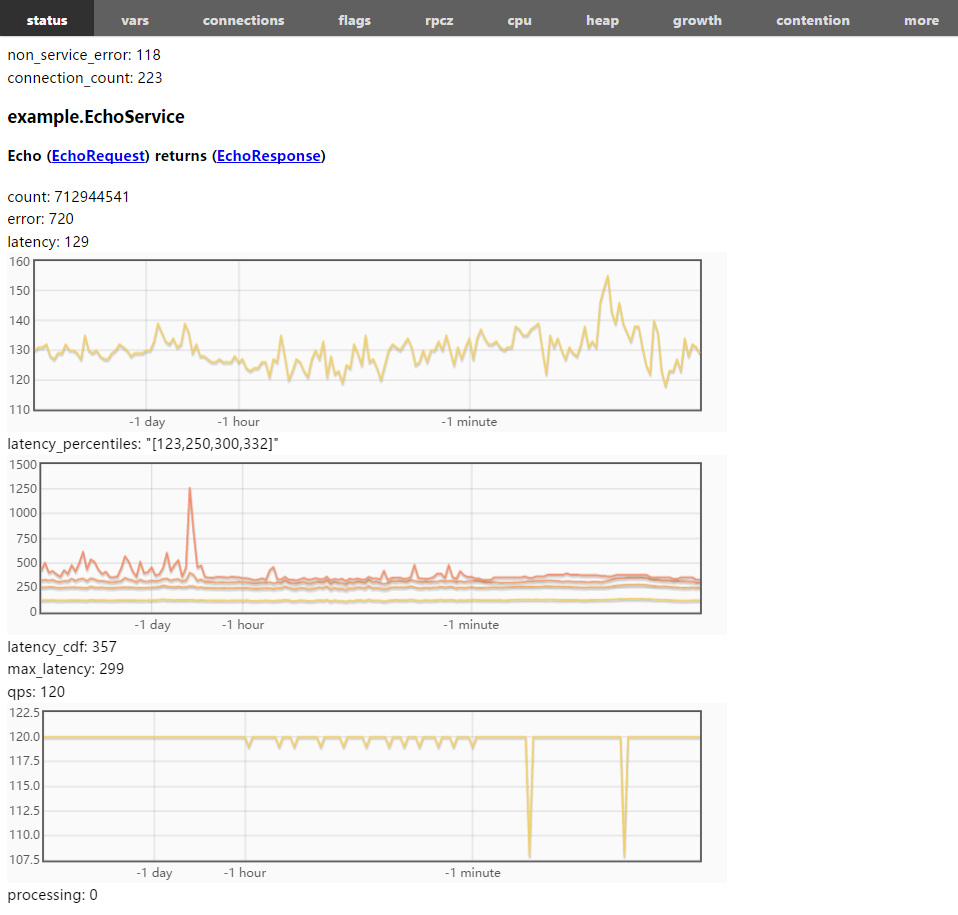The width and height of the screenshot is (958, 915).
Task: Expand the connection_count: 223 plot
Action: click(x=84, y=78)
